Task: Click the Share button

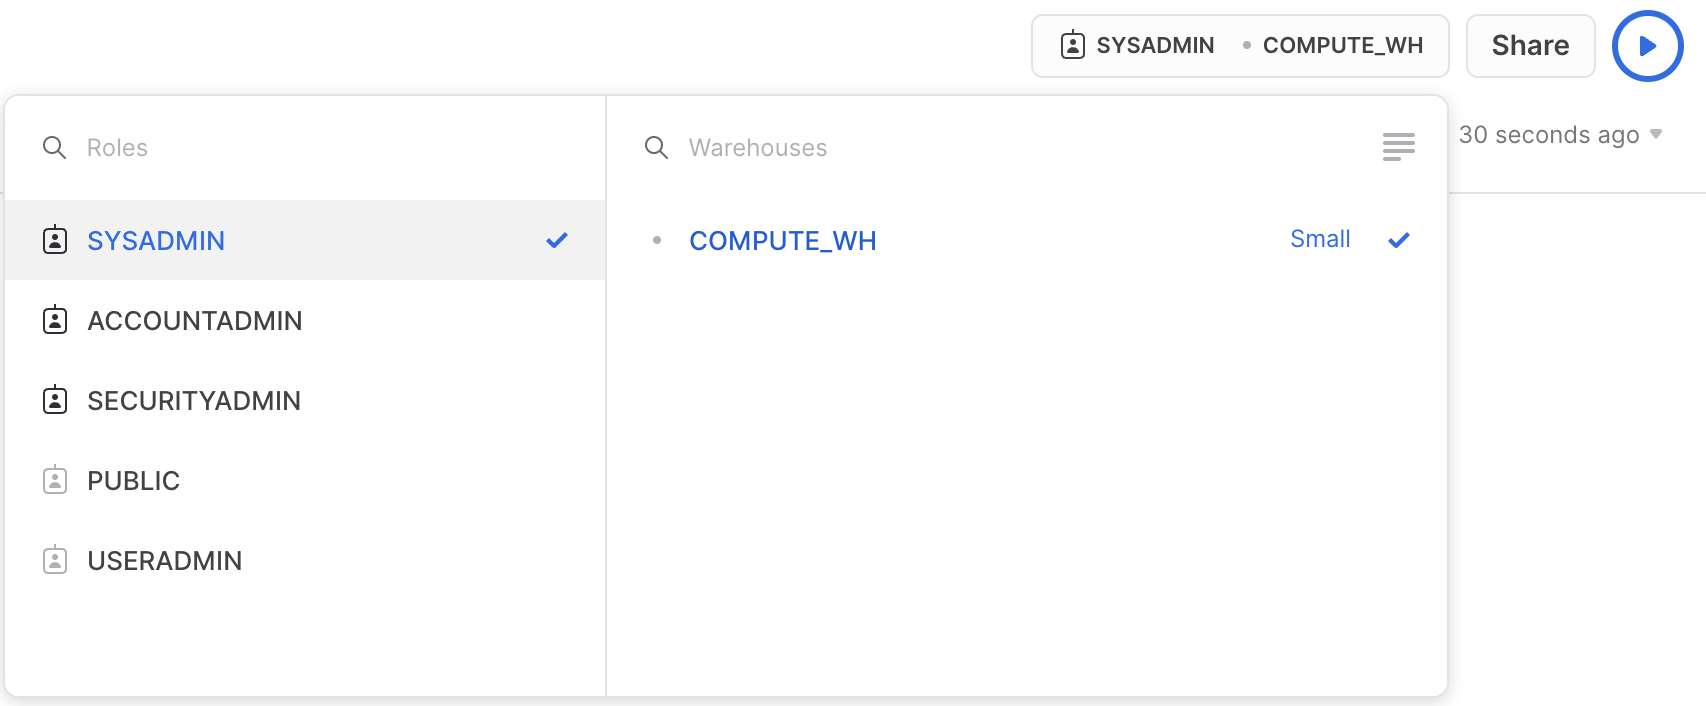Action: pos(1530,45)
